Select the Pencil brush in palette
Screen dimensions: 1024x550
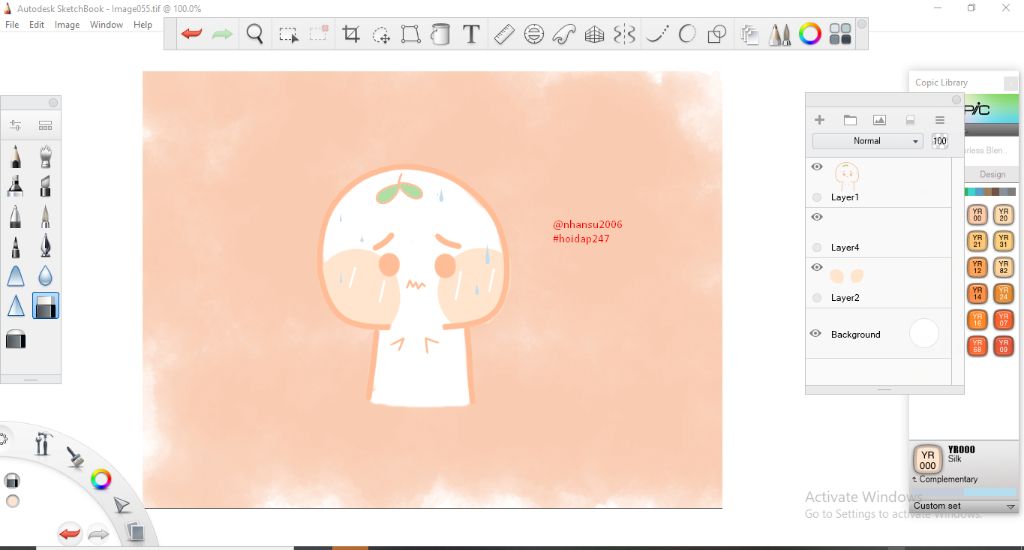(16, 157)
